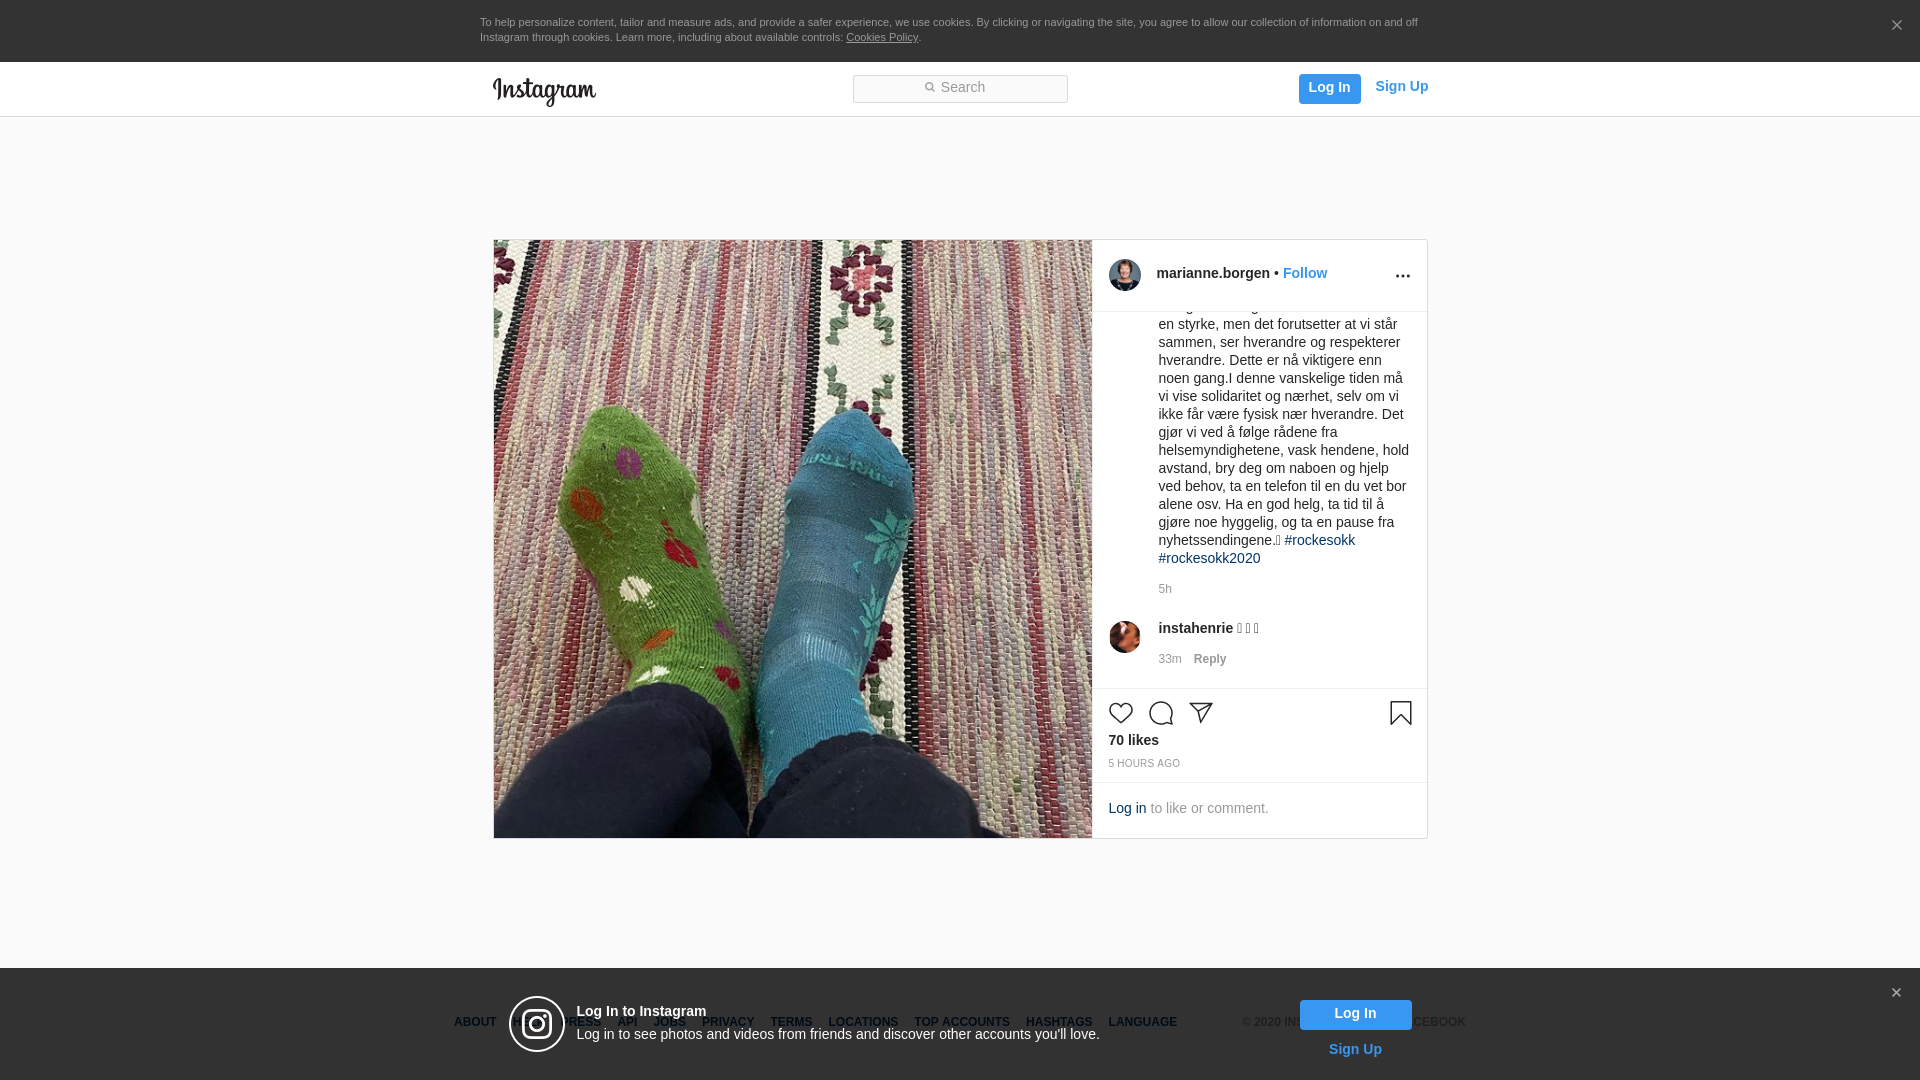Open the three-dots post options menu

[1402, 276]
